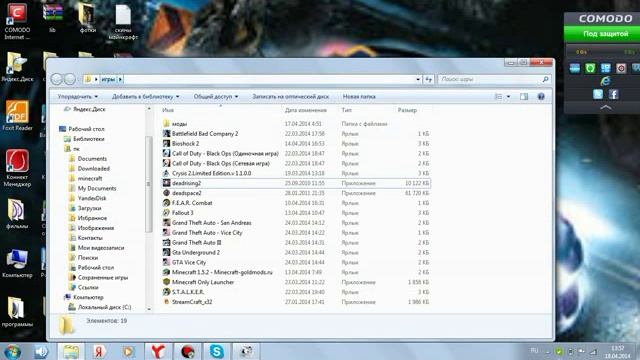Open Foxit Reader desktop icon
Viewport: 640px width, 360px height.
coord(17,116)
